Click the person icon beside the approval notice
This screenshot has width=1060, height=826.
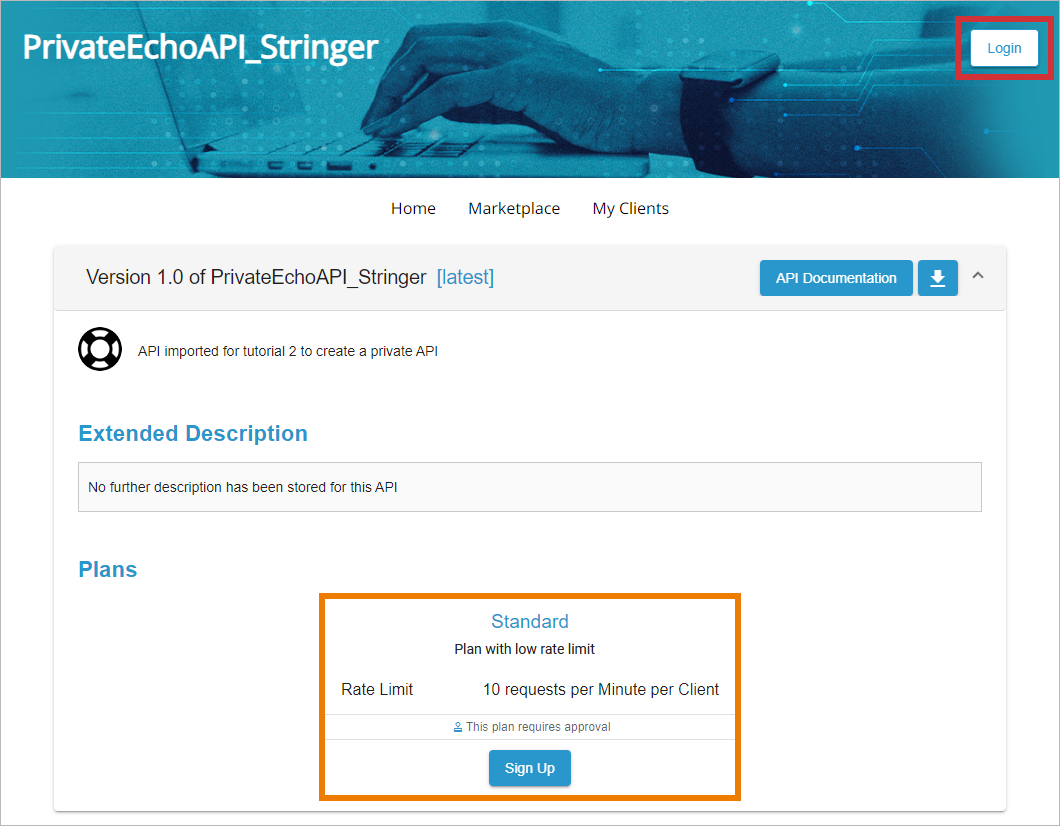(458, 727)
